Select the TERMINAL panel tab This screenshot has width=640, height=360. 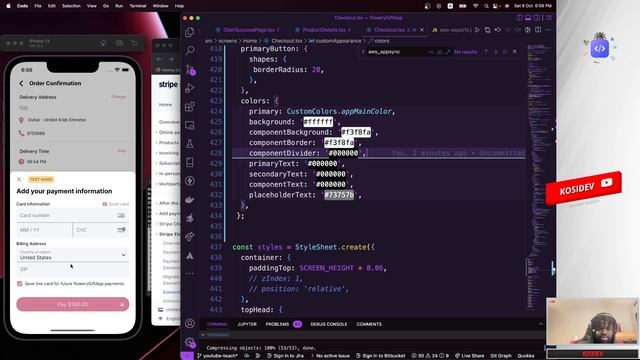[217, 324]
